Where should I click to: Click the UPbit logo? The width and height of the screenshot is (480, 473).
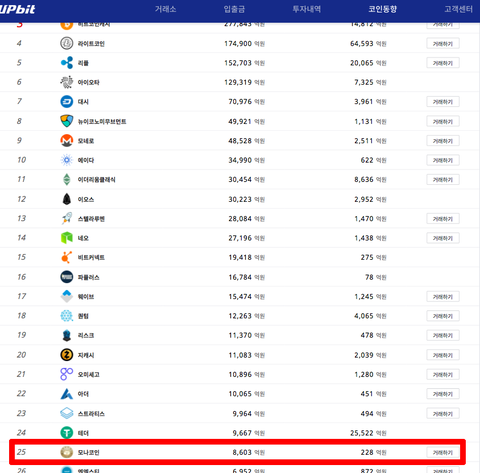tap(17, 9)
